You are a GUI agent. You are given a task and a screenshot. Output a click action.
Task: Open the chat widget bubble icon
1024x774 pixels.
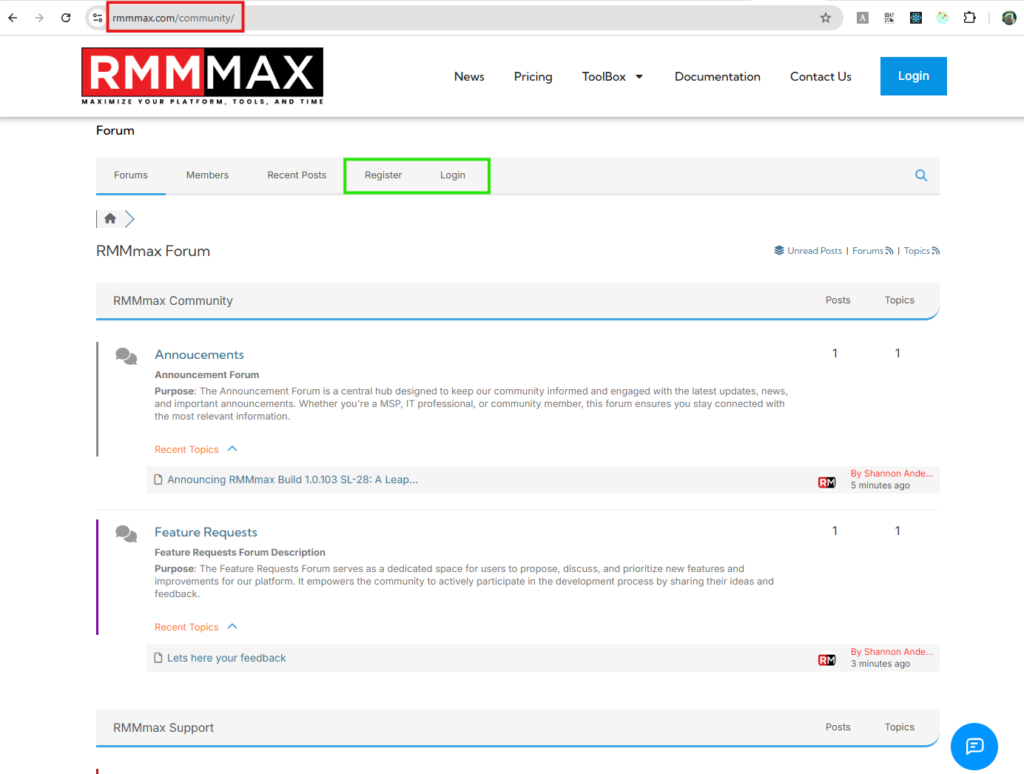(974, 746)
